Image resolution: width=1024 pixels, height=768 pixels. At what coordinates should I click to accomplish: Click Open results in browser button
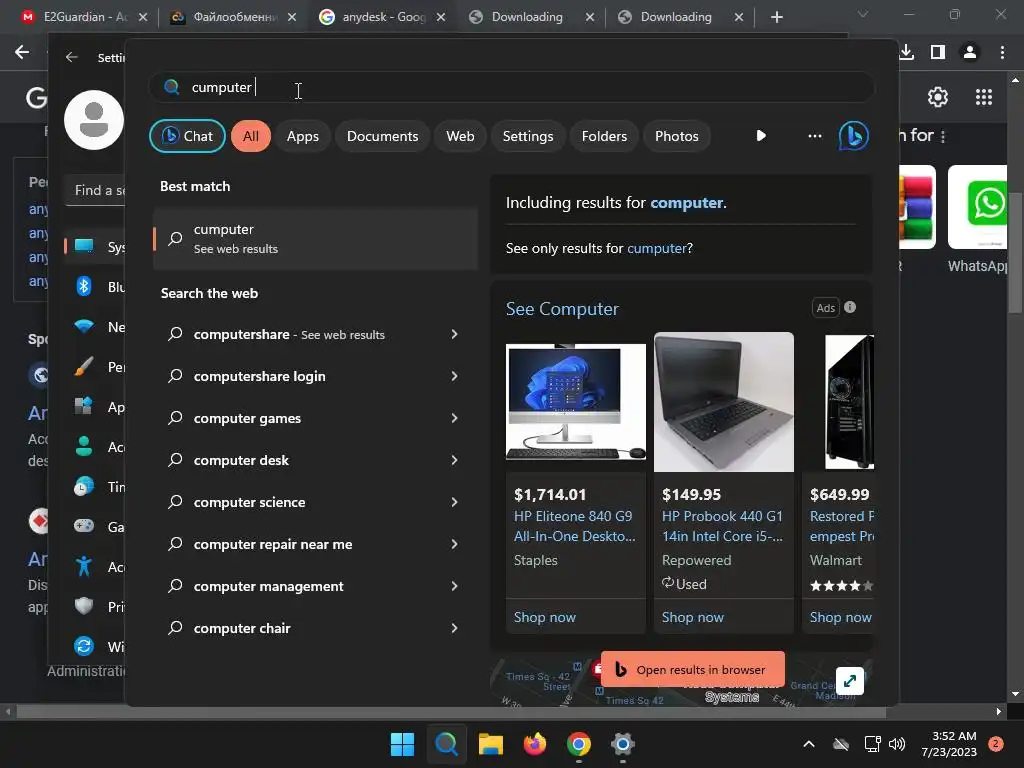point(693,669)
